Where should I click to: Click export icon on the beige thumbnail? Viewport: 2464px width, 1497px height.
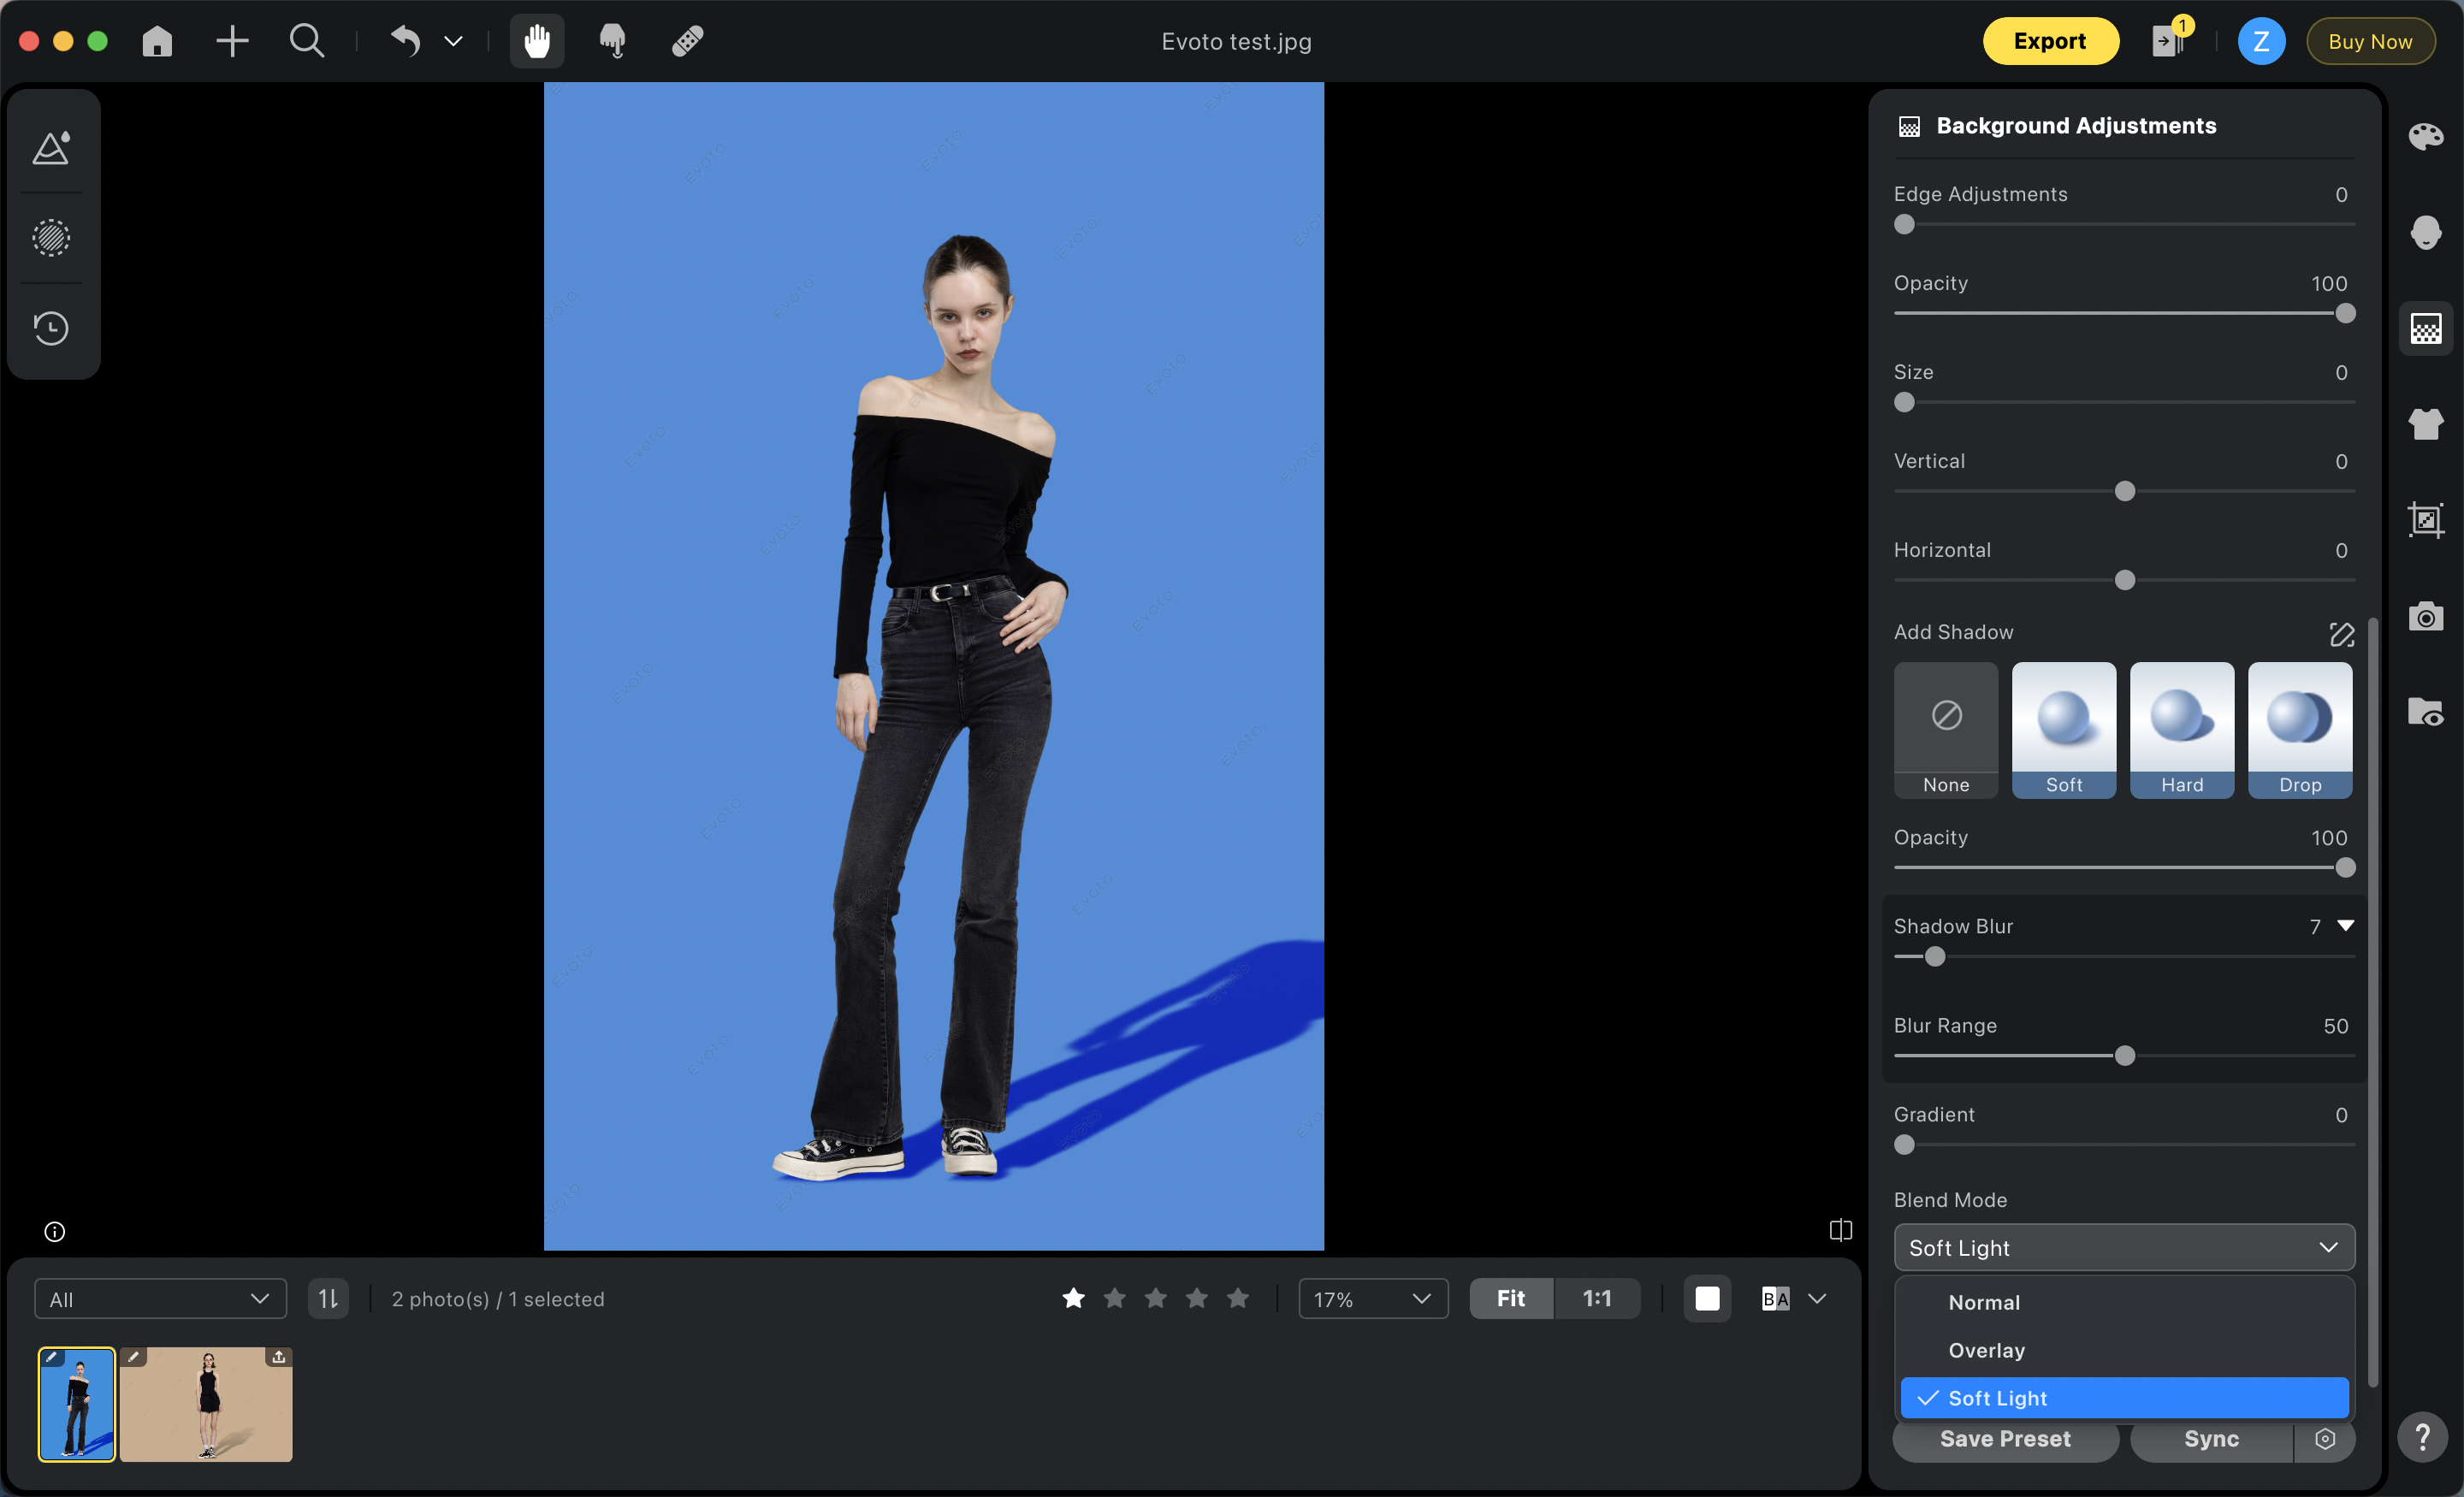pyautogui.click(x=279, y=1357)
